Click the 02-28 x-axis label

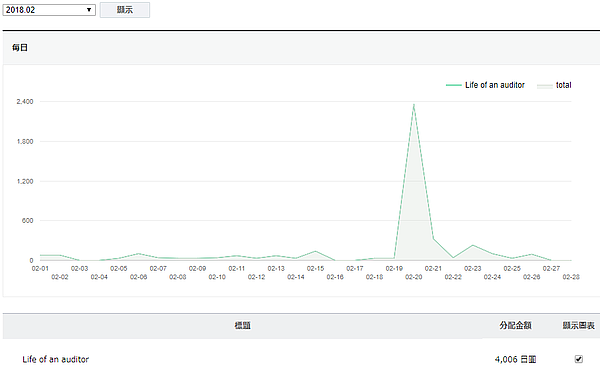(x=571, y=277)
